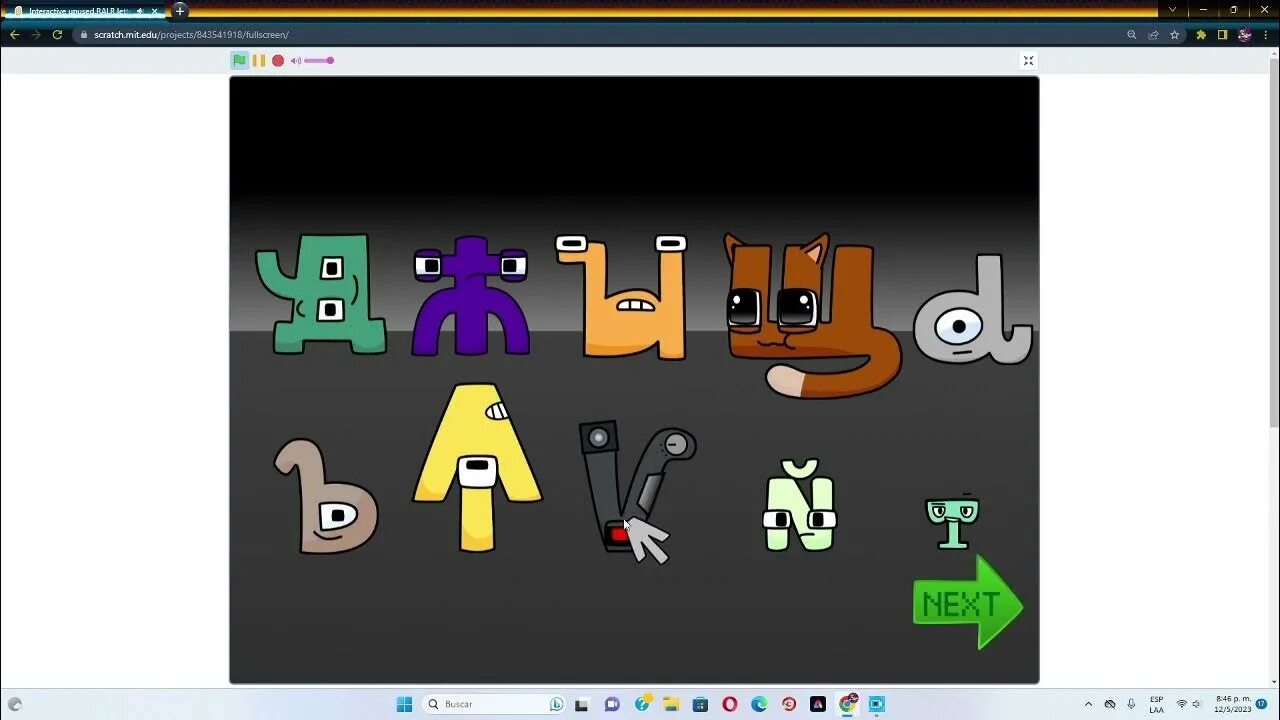Pause the Scratch project
Viewport: 1280px width, 720px height.
[259, 60]
